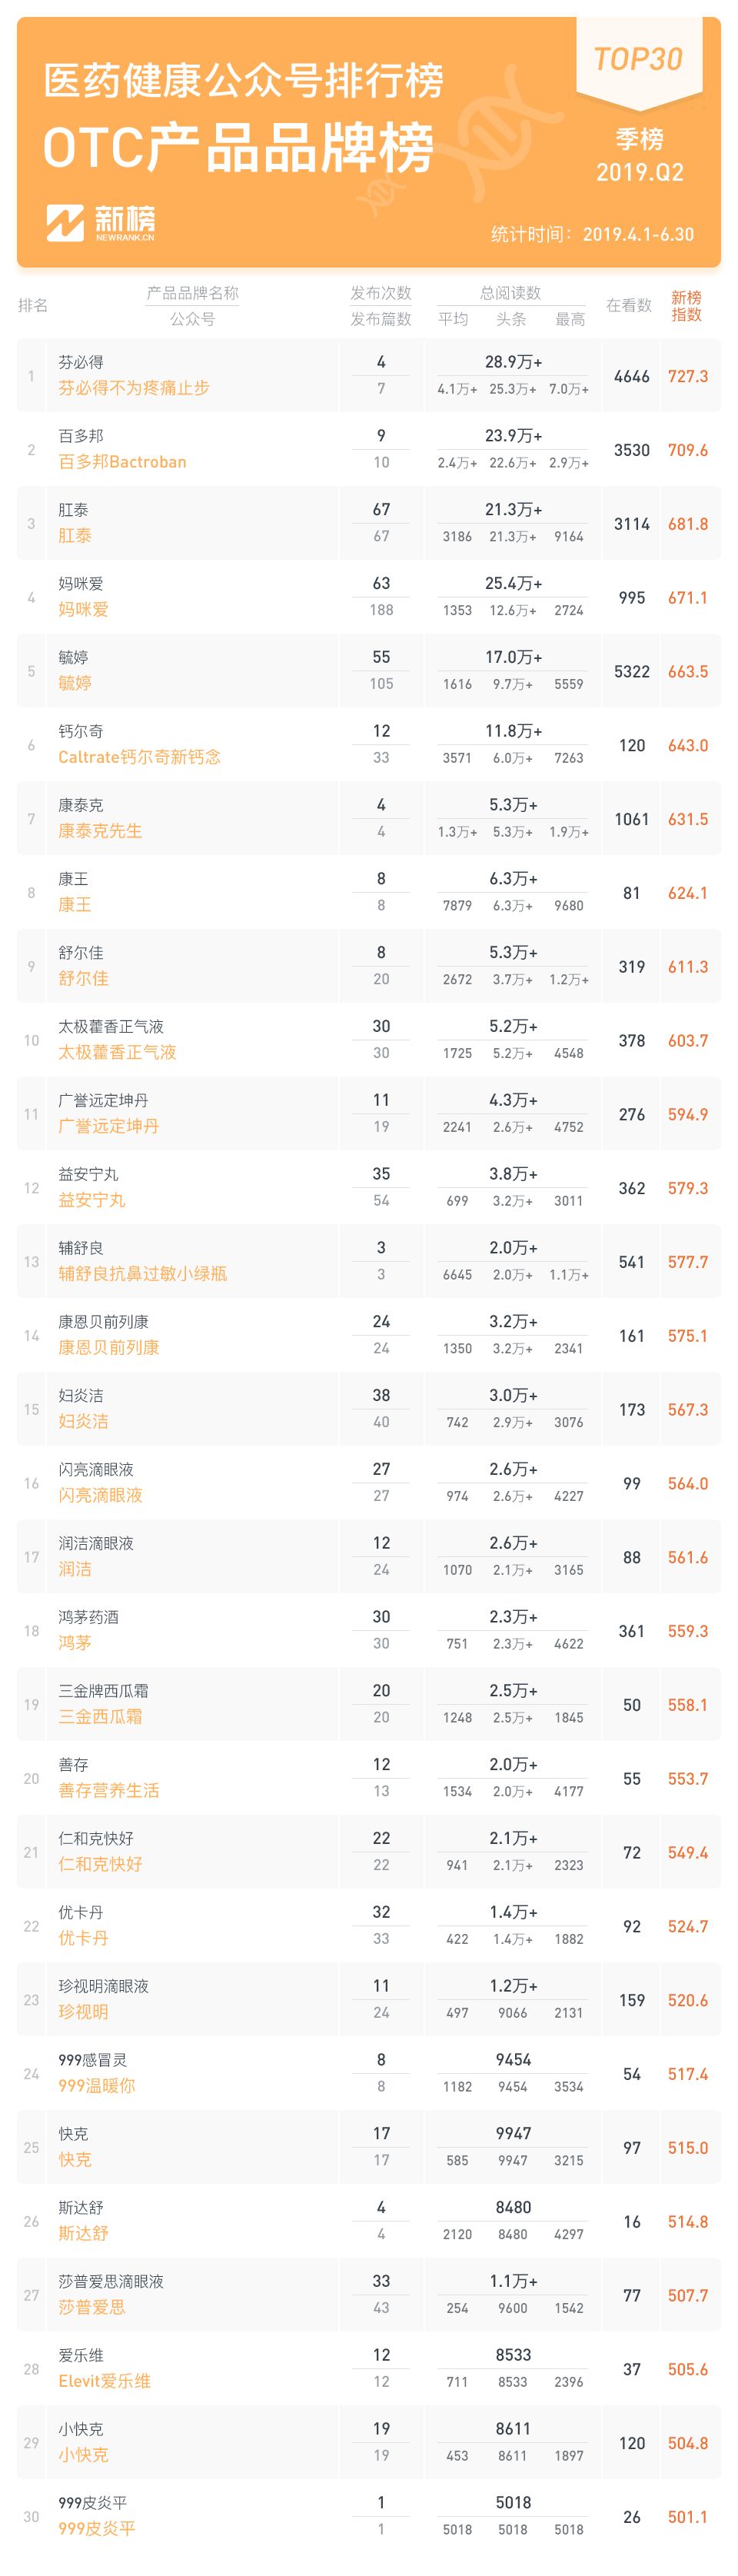Click the 发布次数 column header
The height and width of the screenshot is (2576, 738).
click(381, 293)
